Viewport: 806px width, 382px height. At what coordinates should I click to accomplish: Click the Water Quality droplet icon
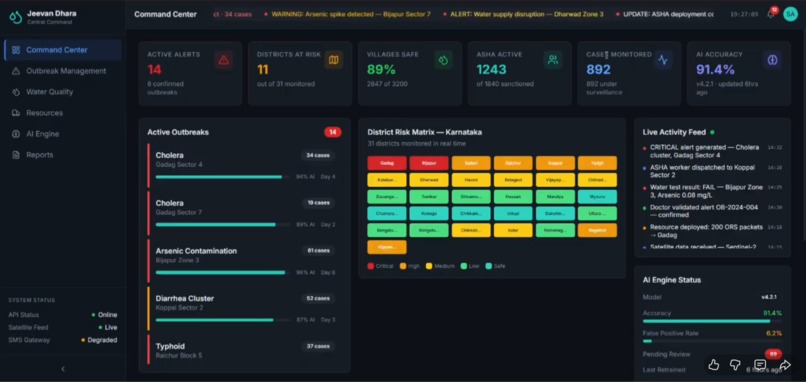pyautogui.click(x=16, y=92)
